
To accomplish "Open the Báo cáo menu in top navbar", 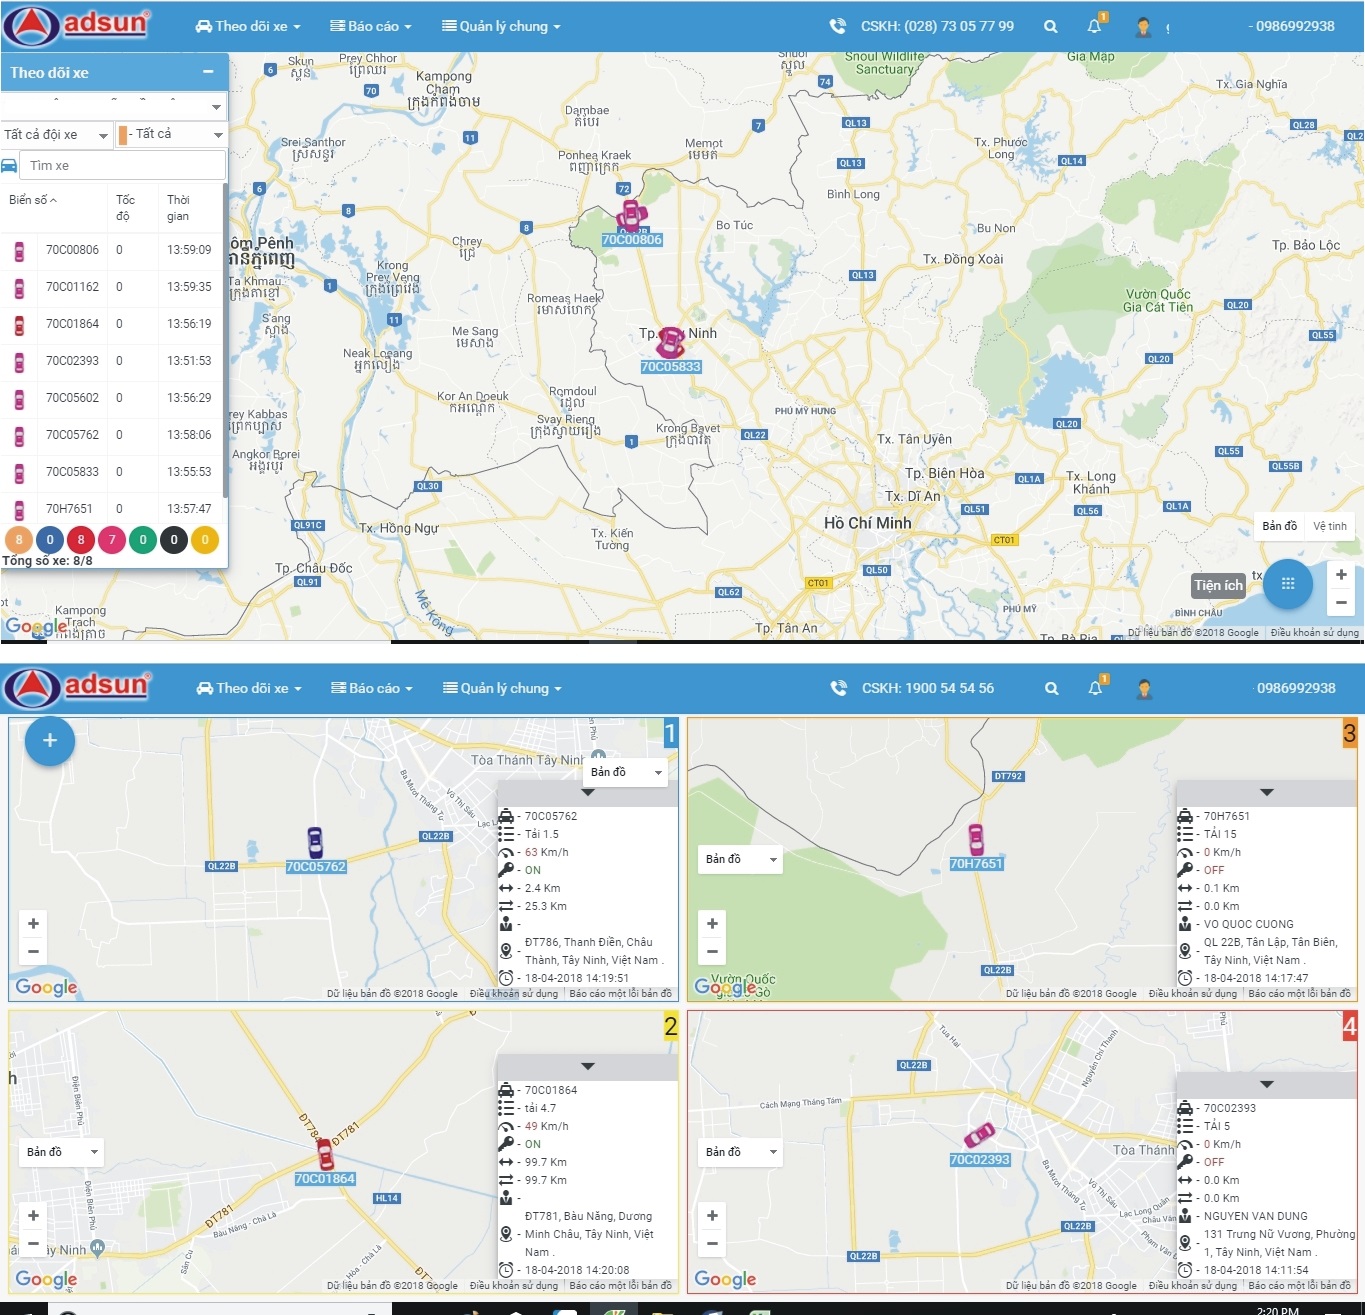I will (371, 27).
